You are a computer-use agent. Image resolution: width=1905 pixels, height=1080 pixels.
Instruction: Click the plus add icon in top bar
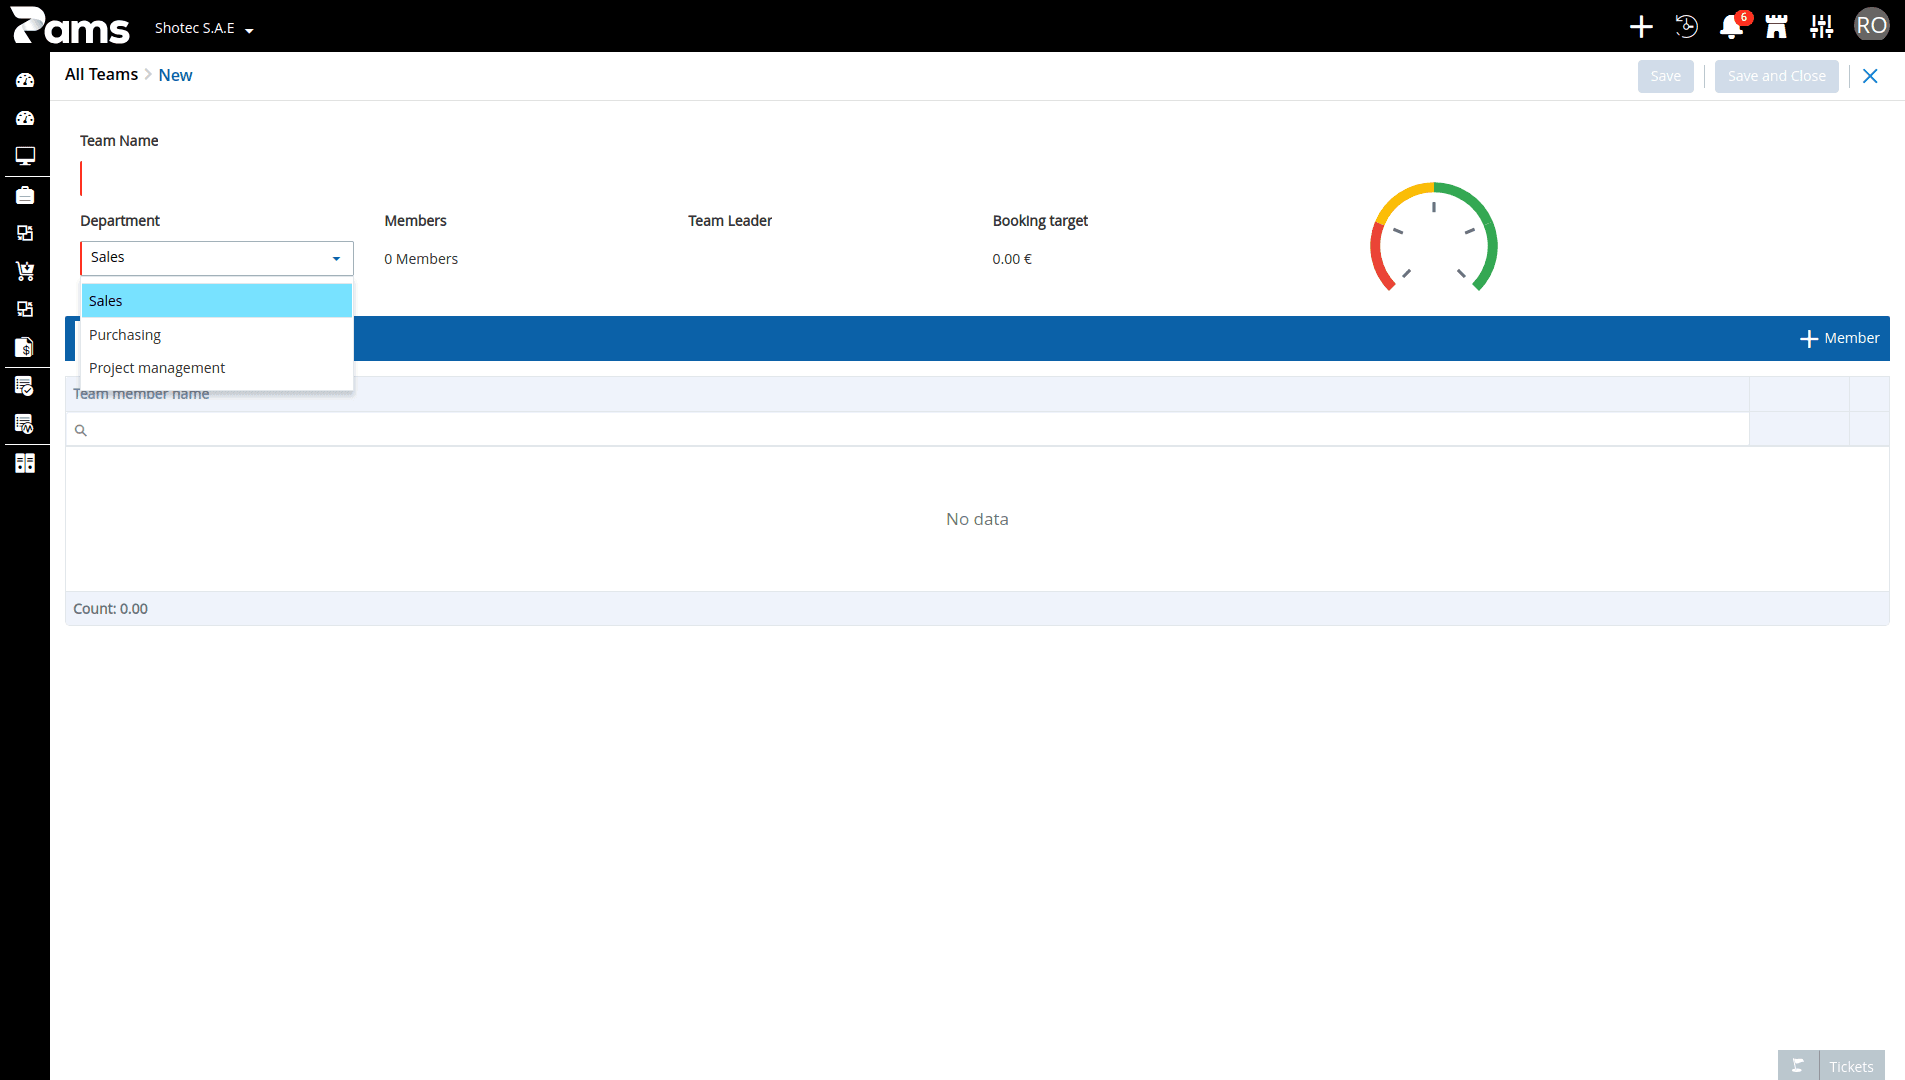click(x=1641, y=27)
